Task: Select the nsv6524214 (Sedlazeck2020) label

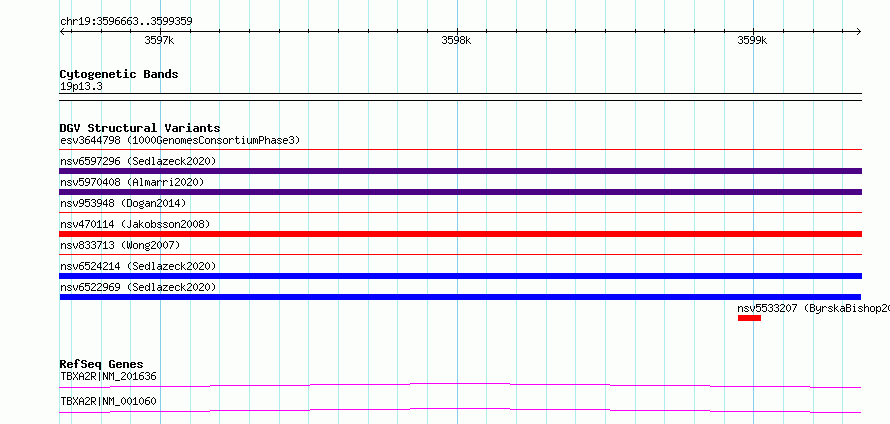Action: tap(138, 266)
